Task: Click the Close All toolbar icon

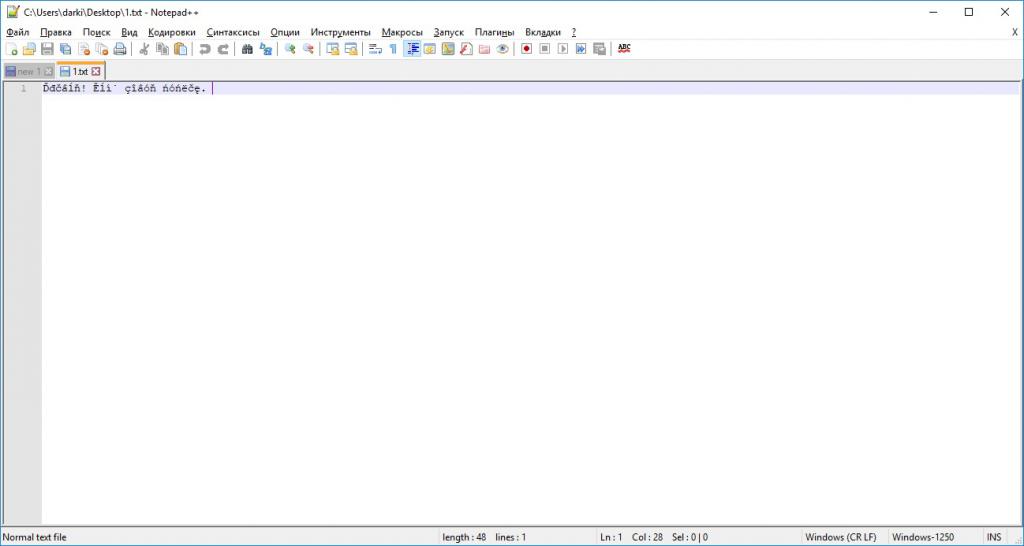Action: (x=102, y=49)
